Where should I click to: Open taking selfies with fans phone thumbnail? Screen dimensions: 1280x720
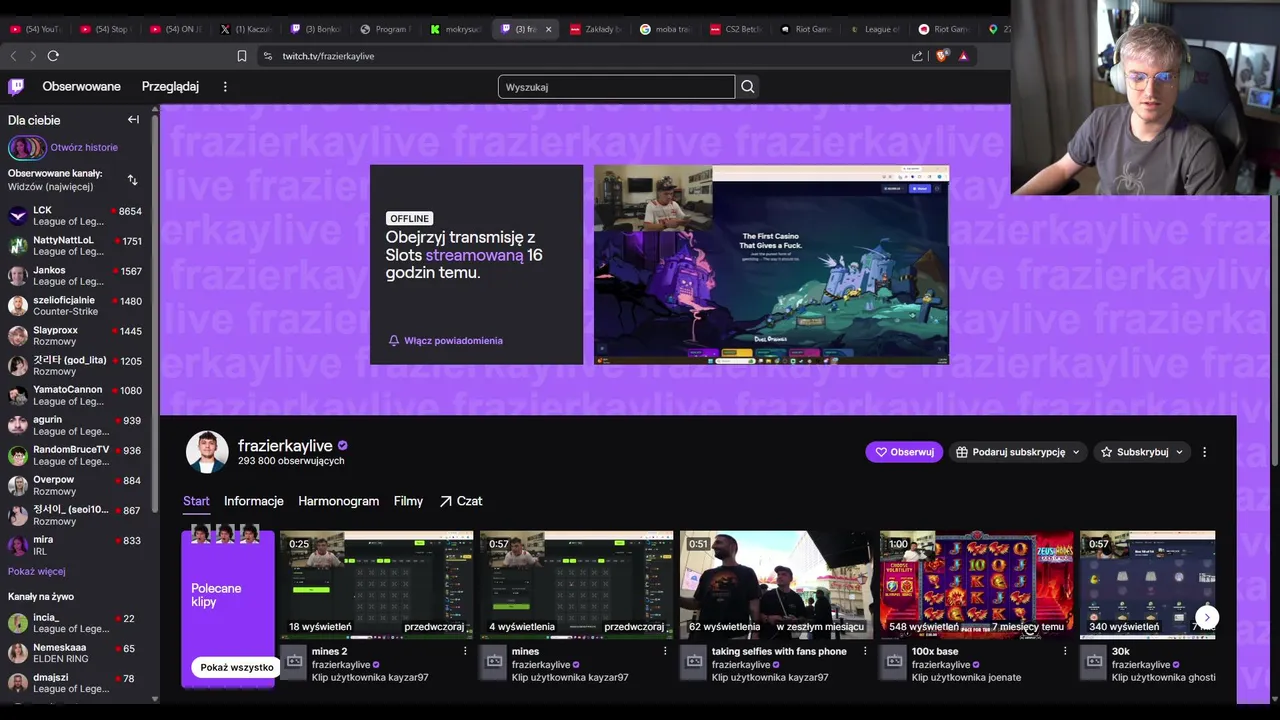[x=776, y=585]
